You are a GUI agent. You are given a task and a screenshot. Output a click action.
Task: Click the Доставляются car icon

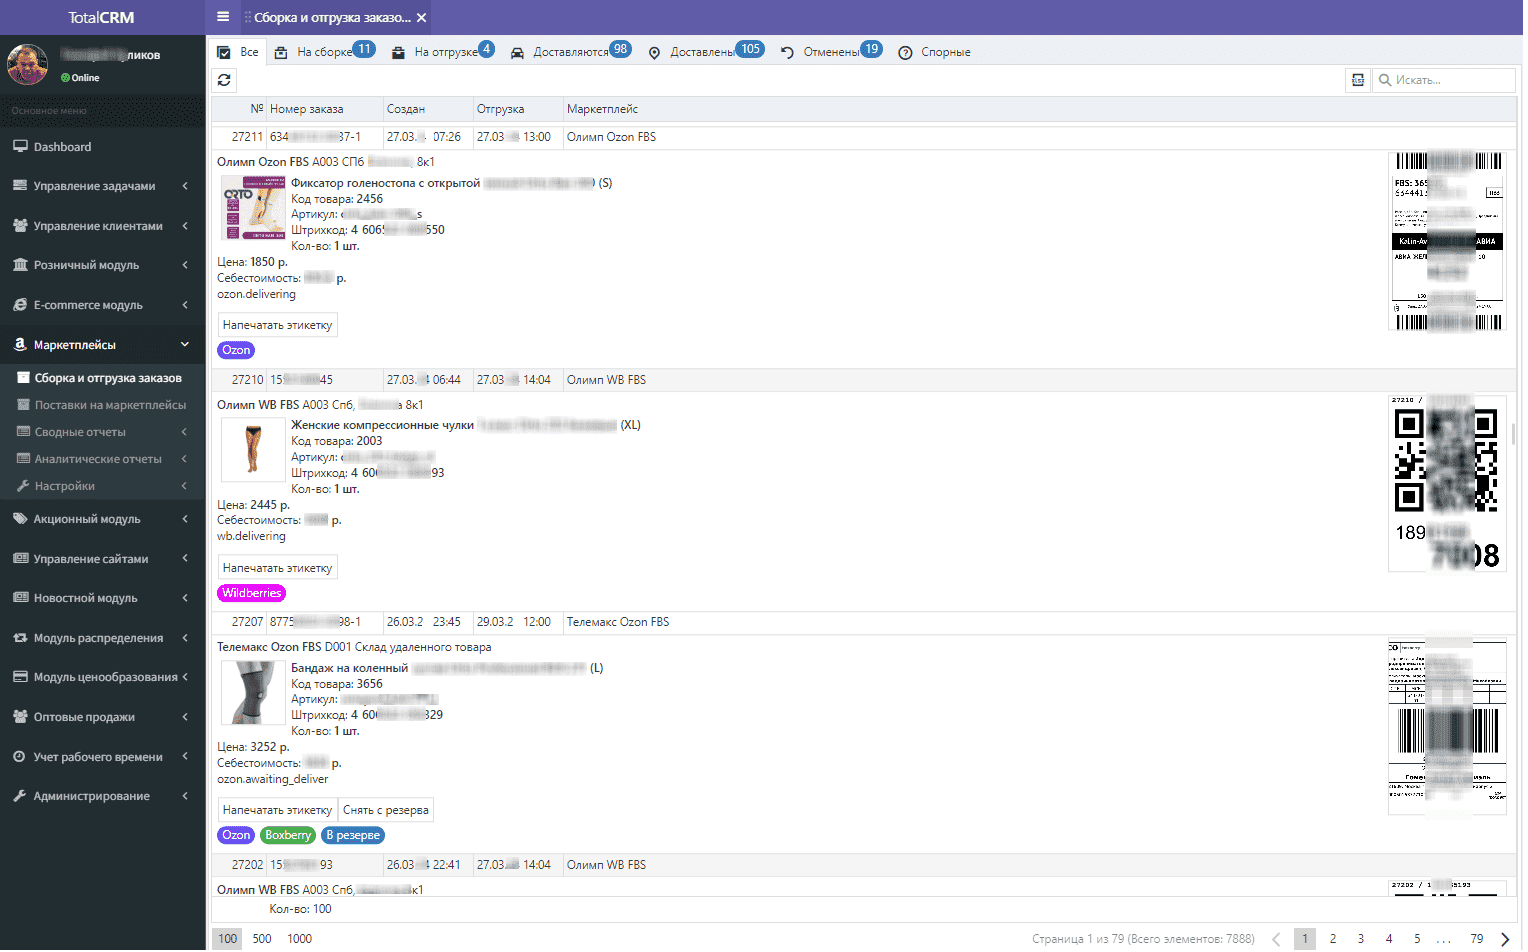[517, 53]
